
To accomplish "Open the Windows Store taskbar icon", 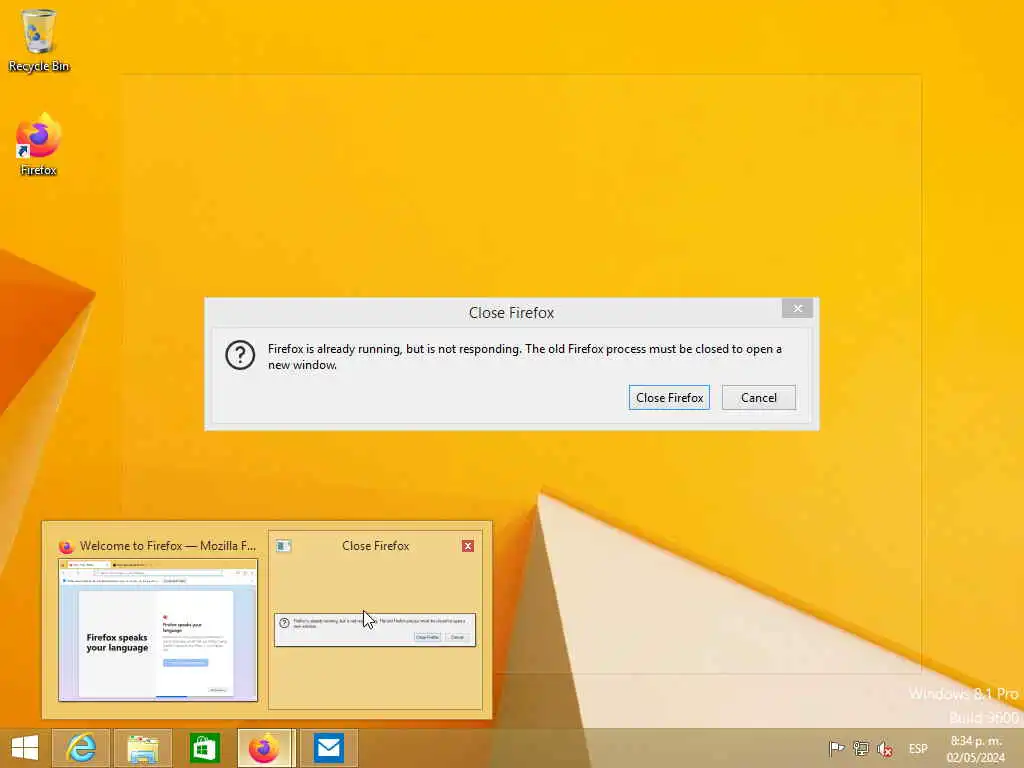I will point(204,748).
